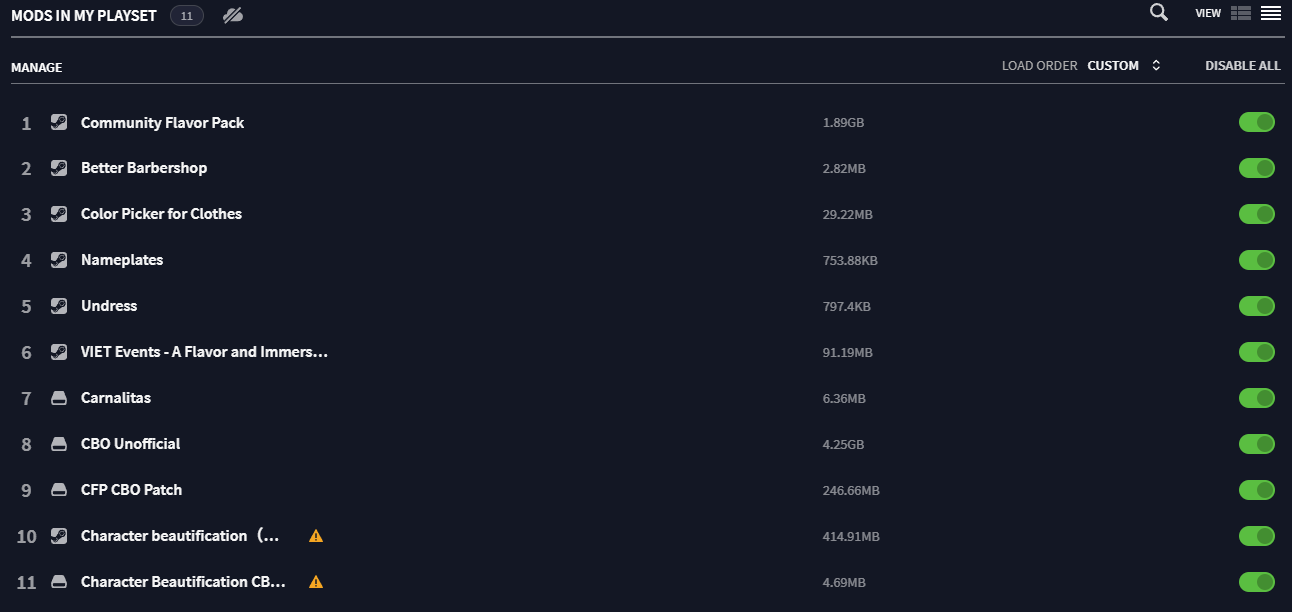The image size is (1292, 612).
Task: Click local drive icon next to Carnalitas
Action: point(59,398)
